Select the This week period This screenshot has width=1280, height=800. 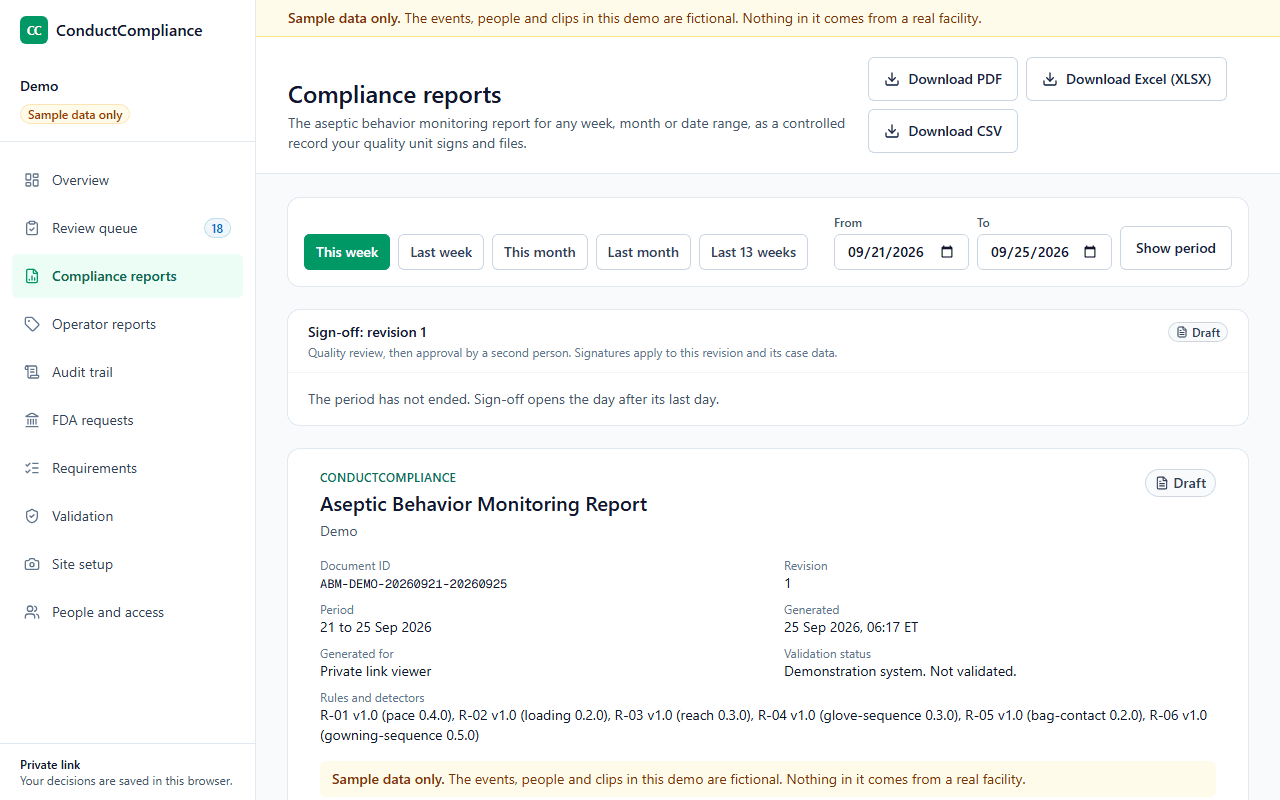pyautogui.click(x=347, y=252)
